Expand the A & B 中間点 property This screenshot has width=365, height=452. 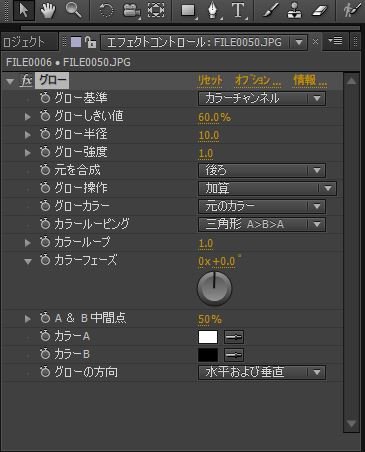28,319
